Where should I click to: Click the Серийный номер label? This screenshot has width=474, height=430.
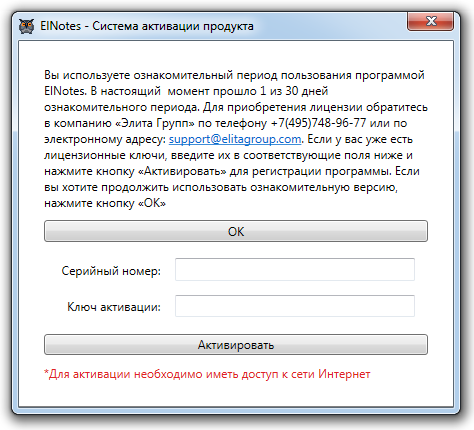111,271
